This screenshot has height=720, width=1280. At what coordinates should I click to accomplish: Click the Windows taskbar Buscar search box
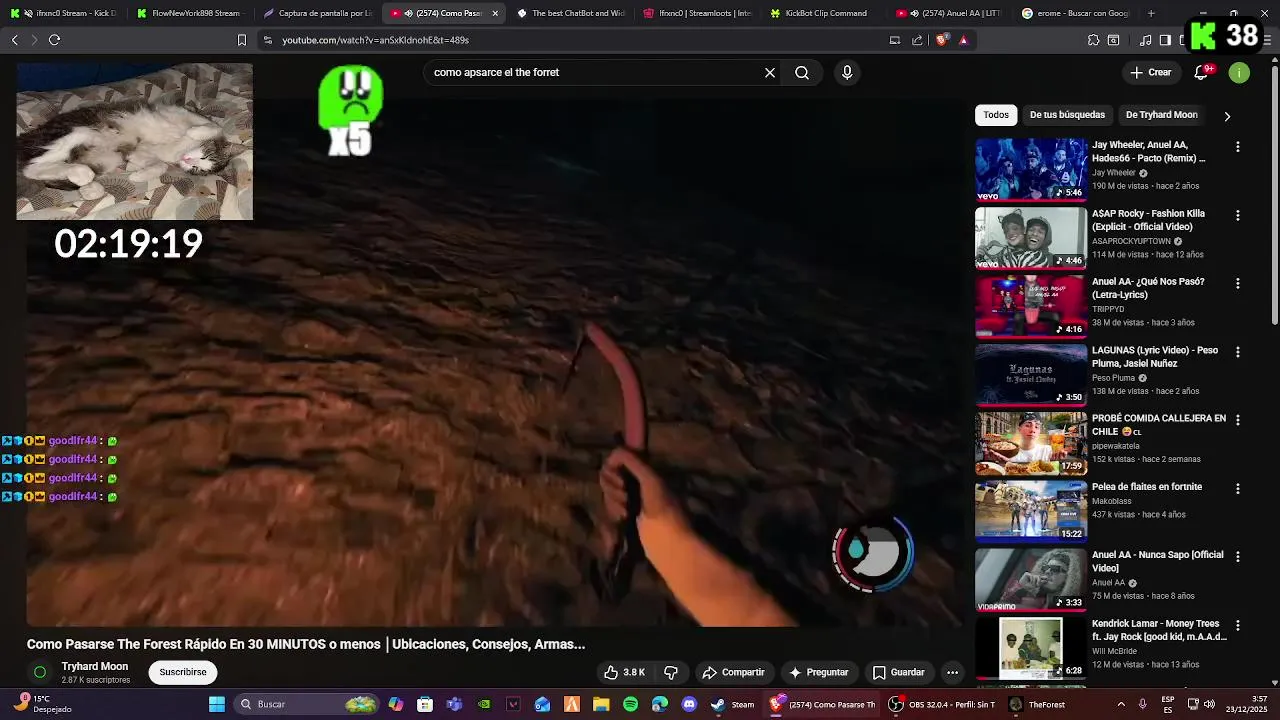click(x=307, y=704)
